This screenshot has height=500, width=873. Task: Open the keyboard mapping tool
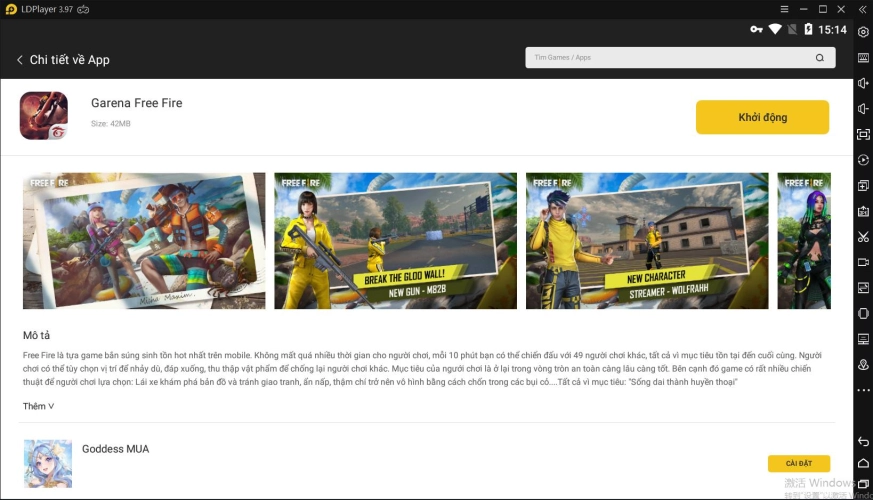pos(863,58)
